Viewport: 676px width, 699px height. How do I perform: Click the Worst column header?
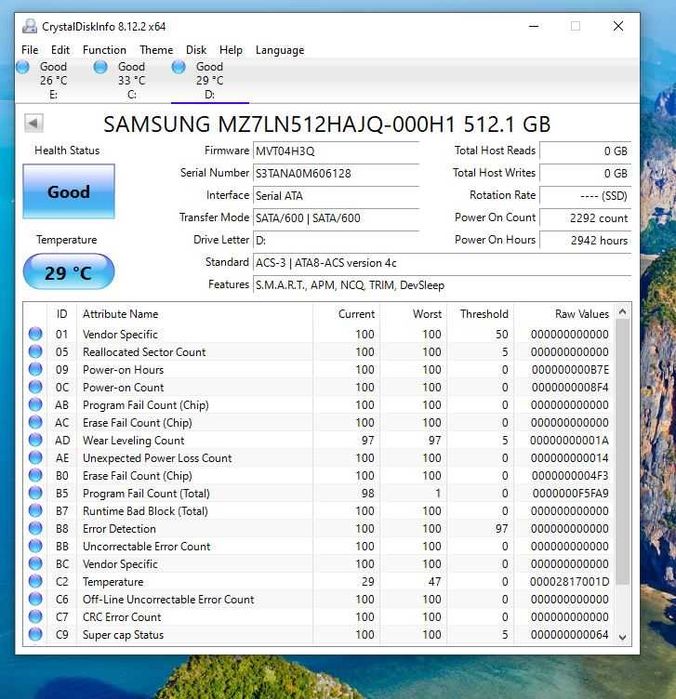pyautogui.click(x=413, y=314)
